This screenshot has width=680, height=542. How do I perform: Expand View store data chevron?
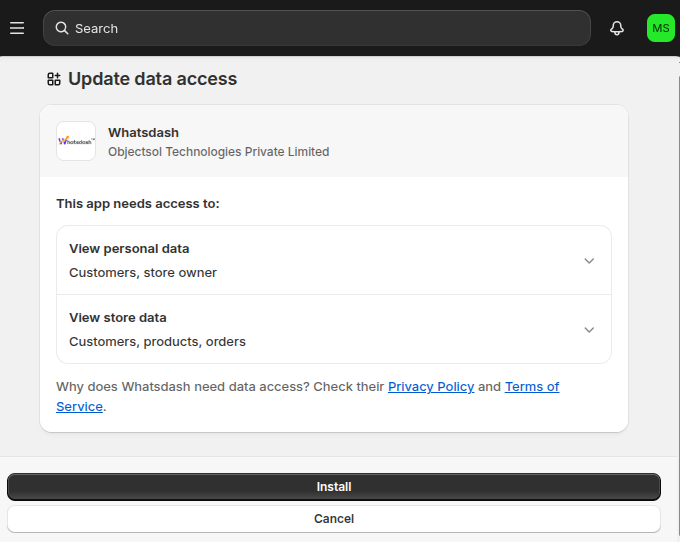coord(589,330)
